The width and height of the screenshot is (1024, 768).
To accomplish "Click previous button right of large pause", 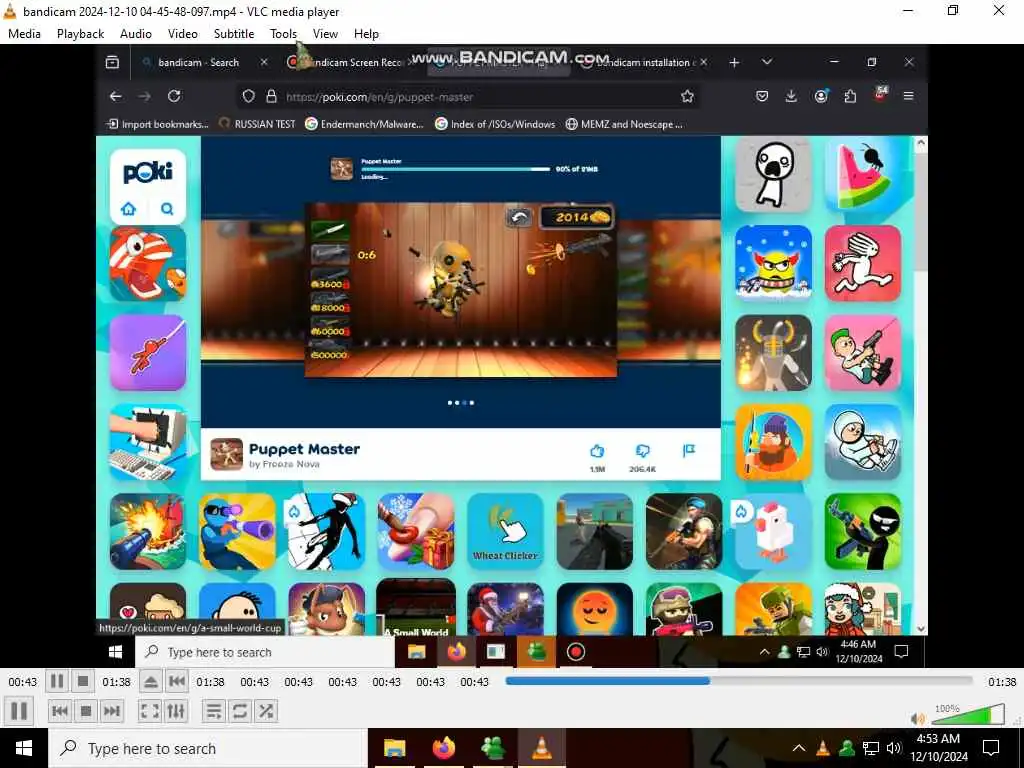I will click(59, 711).
